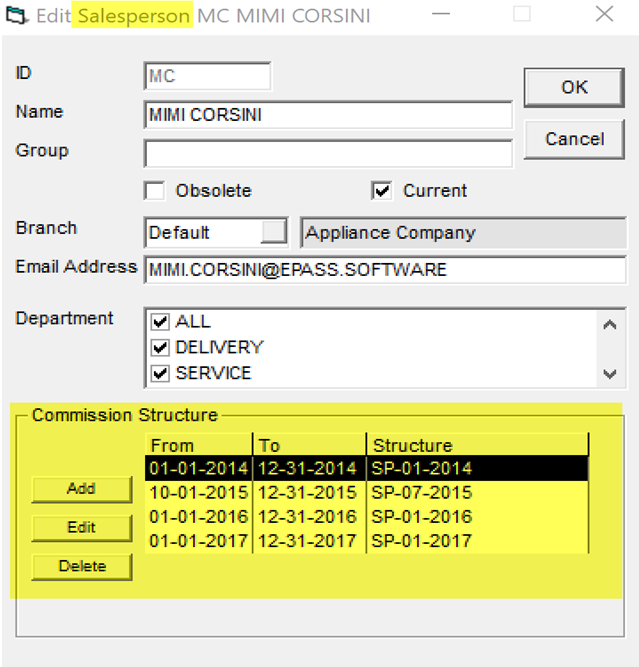Viewport: 639px width, 667px height.
Task: Click the To column header
Action: pyautogui.click(x=309, y=445)
